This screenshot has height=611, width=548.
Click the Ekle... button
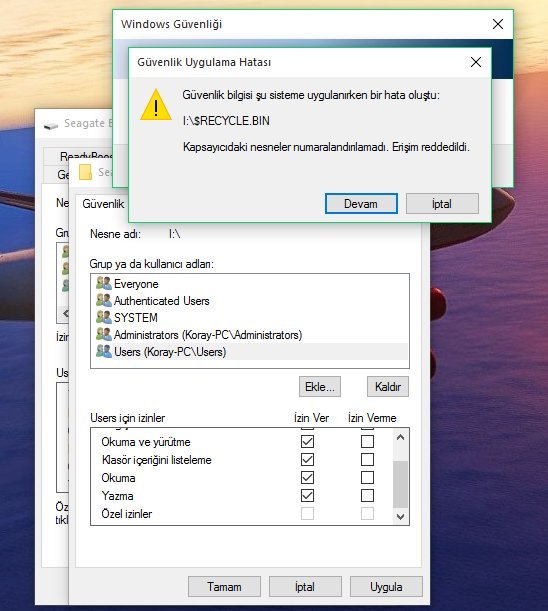(x=320, y=387)
